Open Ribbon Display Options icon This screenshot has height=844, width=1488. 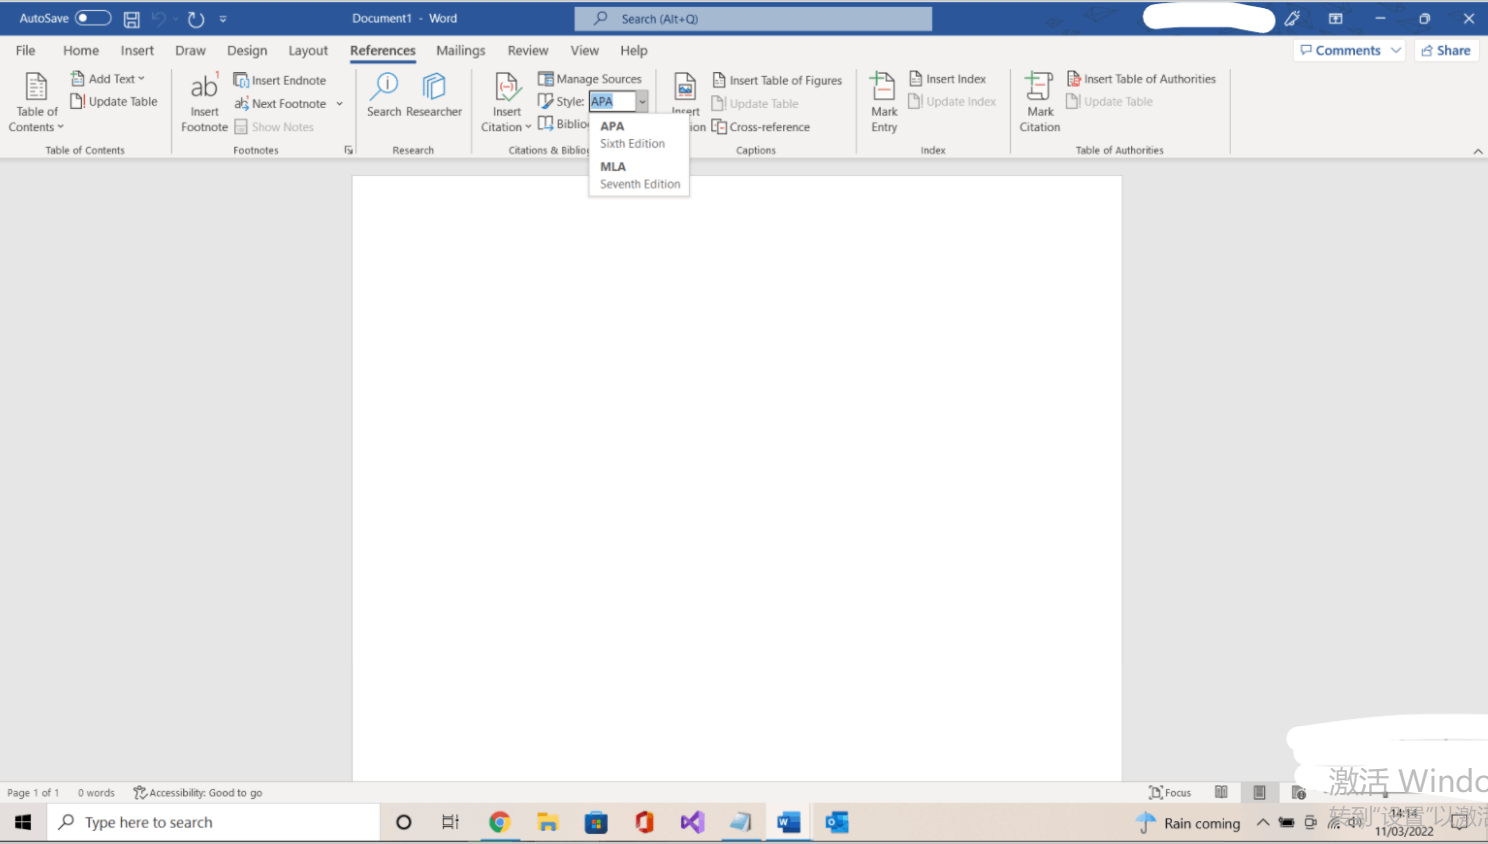click(x=1335, y=19)
